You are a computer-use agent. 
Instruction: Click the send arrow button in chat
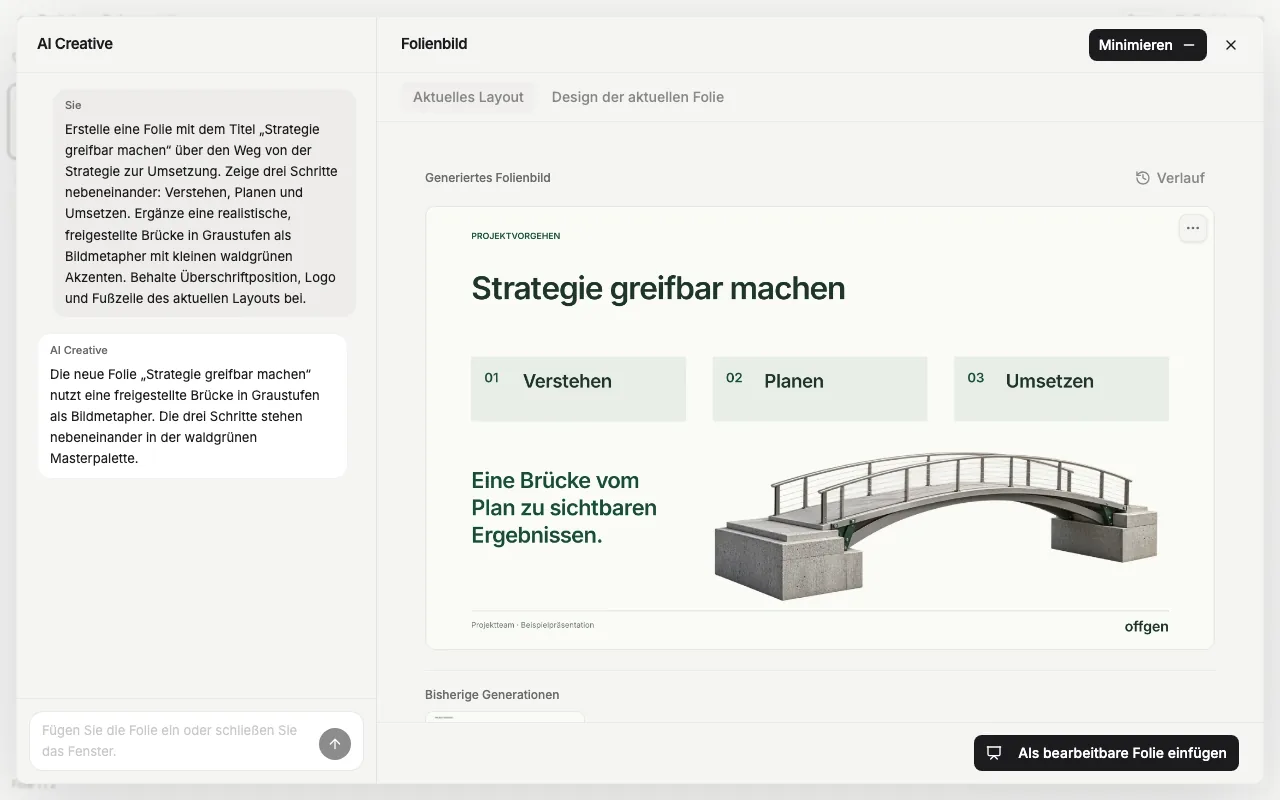tap(335, 744)
